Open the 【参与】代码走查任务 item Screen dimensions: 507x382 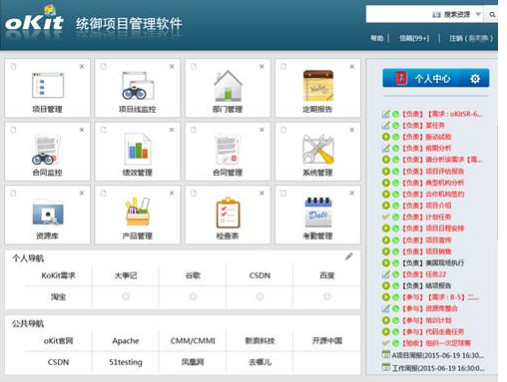pyautogui.click(x=433, y=332)
